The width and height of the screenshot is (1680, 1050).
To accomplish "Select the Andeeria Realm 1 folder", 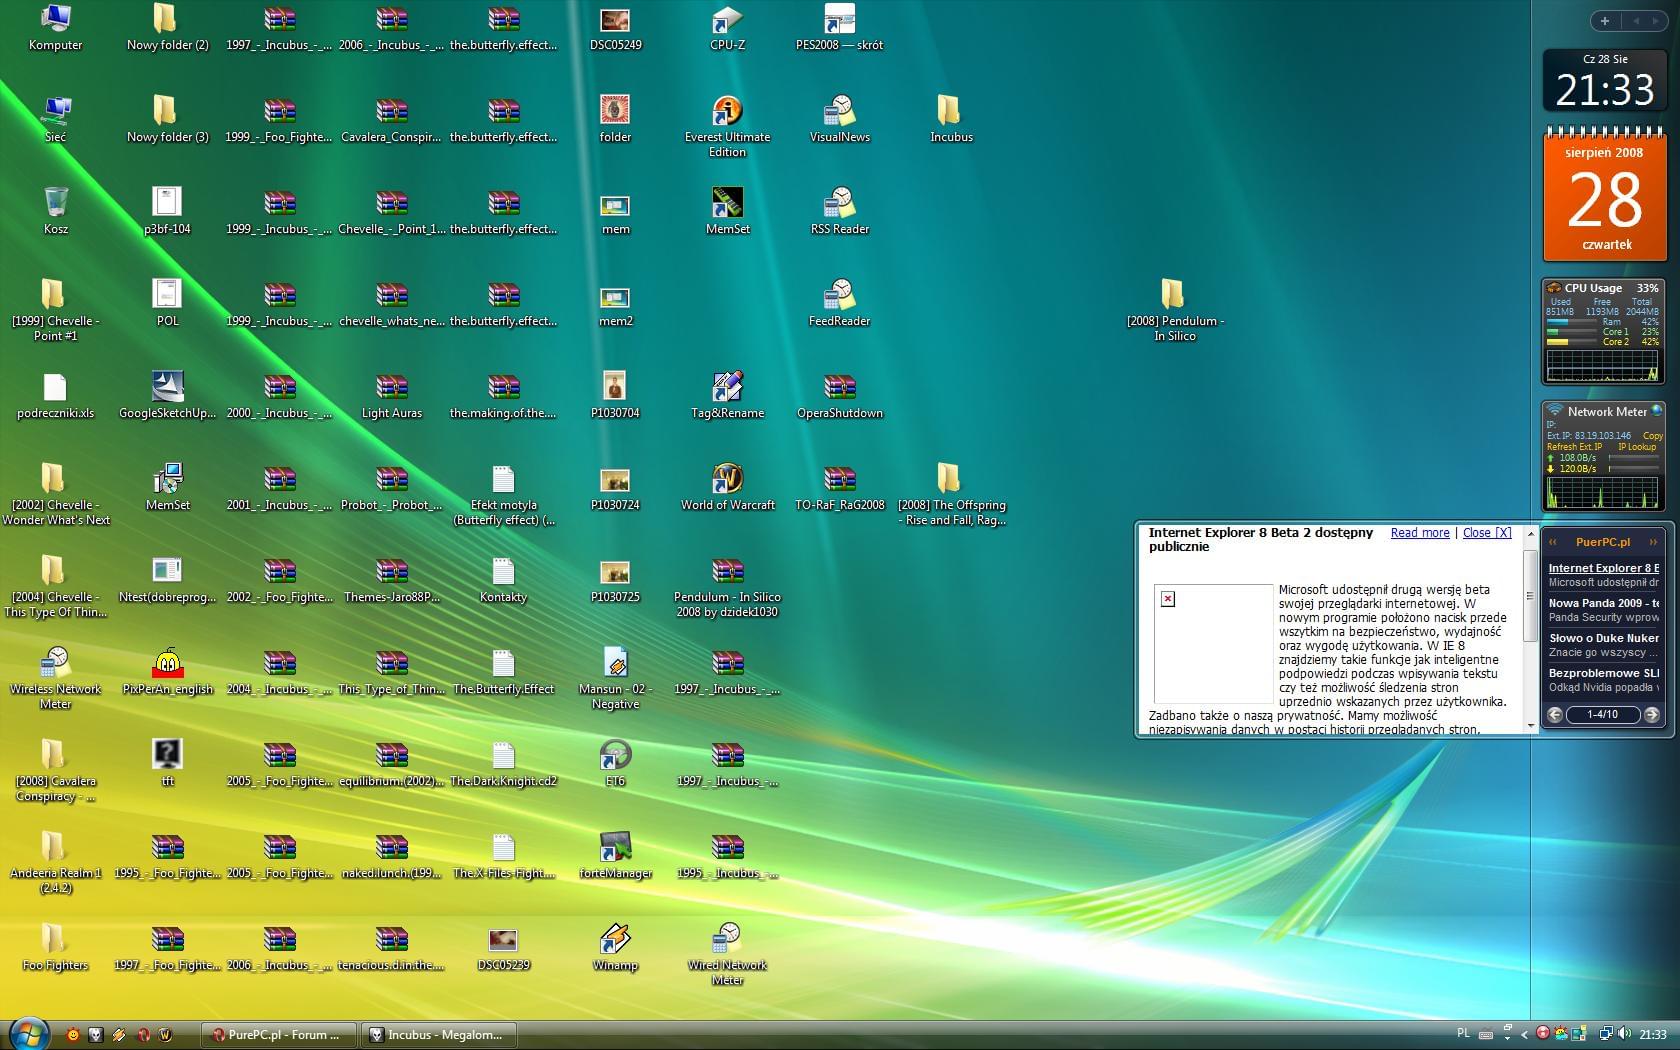I will [56, 863].
